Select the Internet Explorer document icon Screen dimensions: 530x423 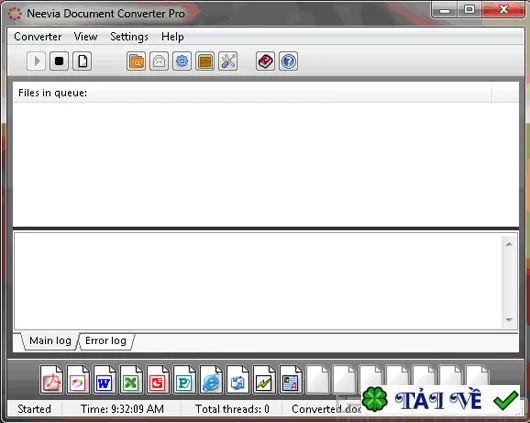coord(211,379)
